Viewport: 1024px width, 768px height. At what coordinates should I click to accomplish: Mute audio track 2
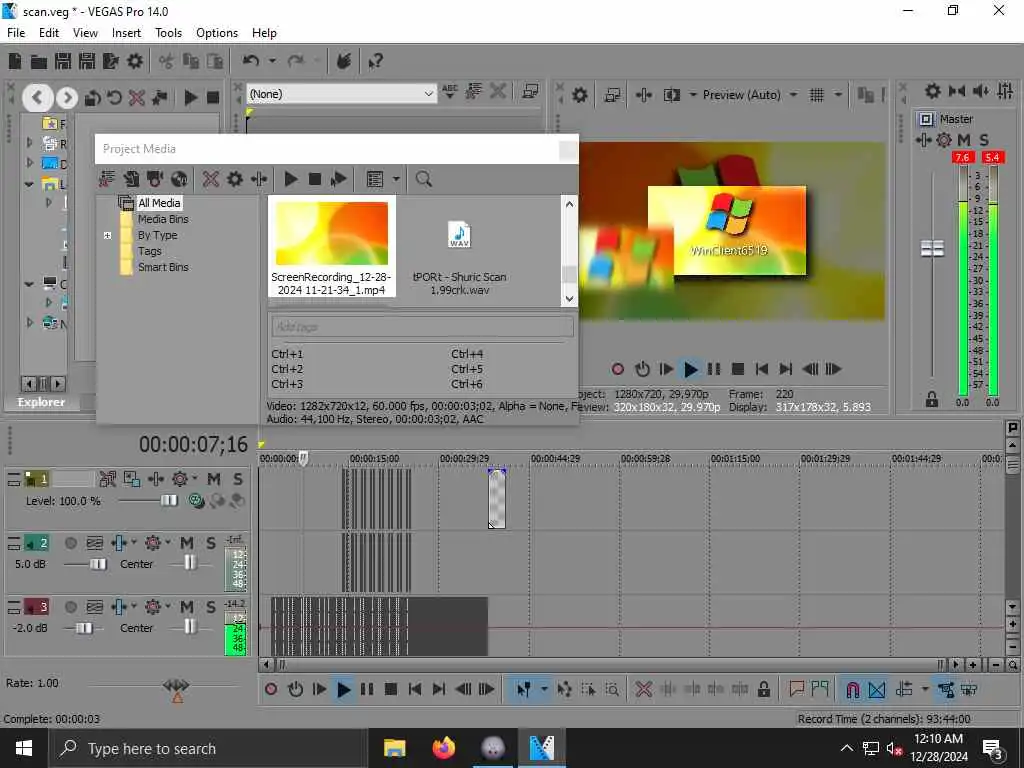187,543
